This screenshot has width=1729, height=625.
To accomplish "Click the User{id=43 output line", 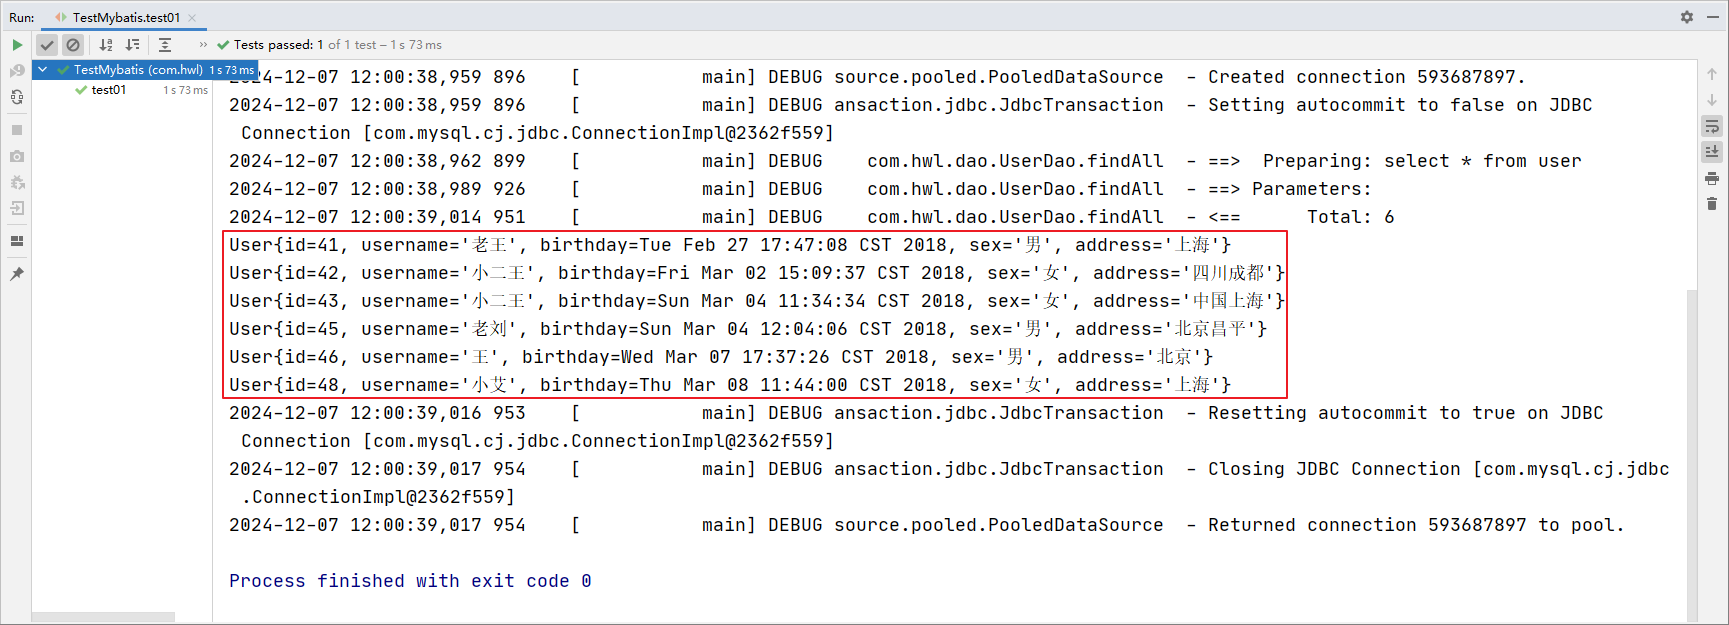I will (x=756, y=301).
